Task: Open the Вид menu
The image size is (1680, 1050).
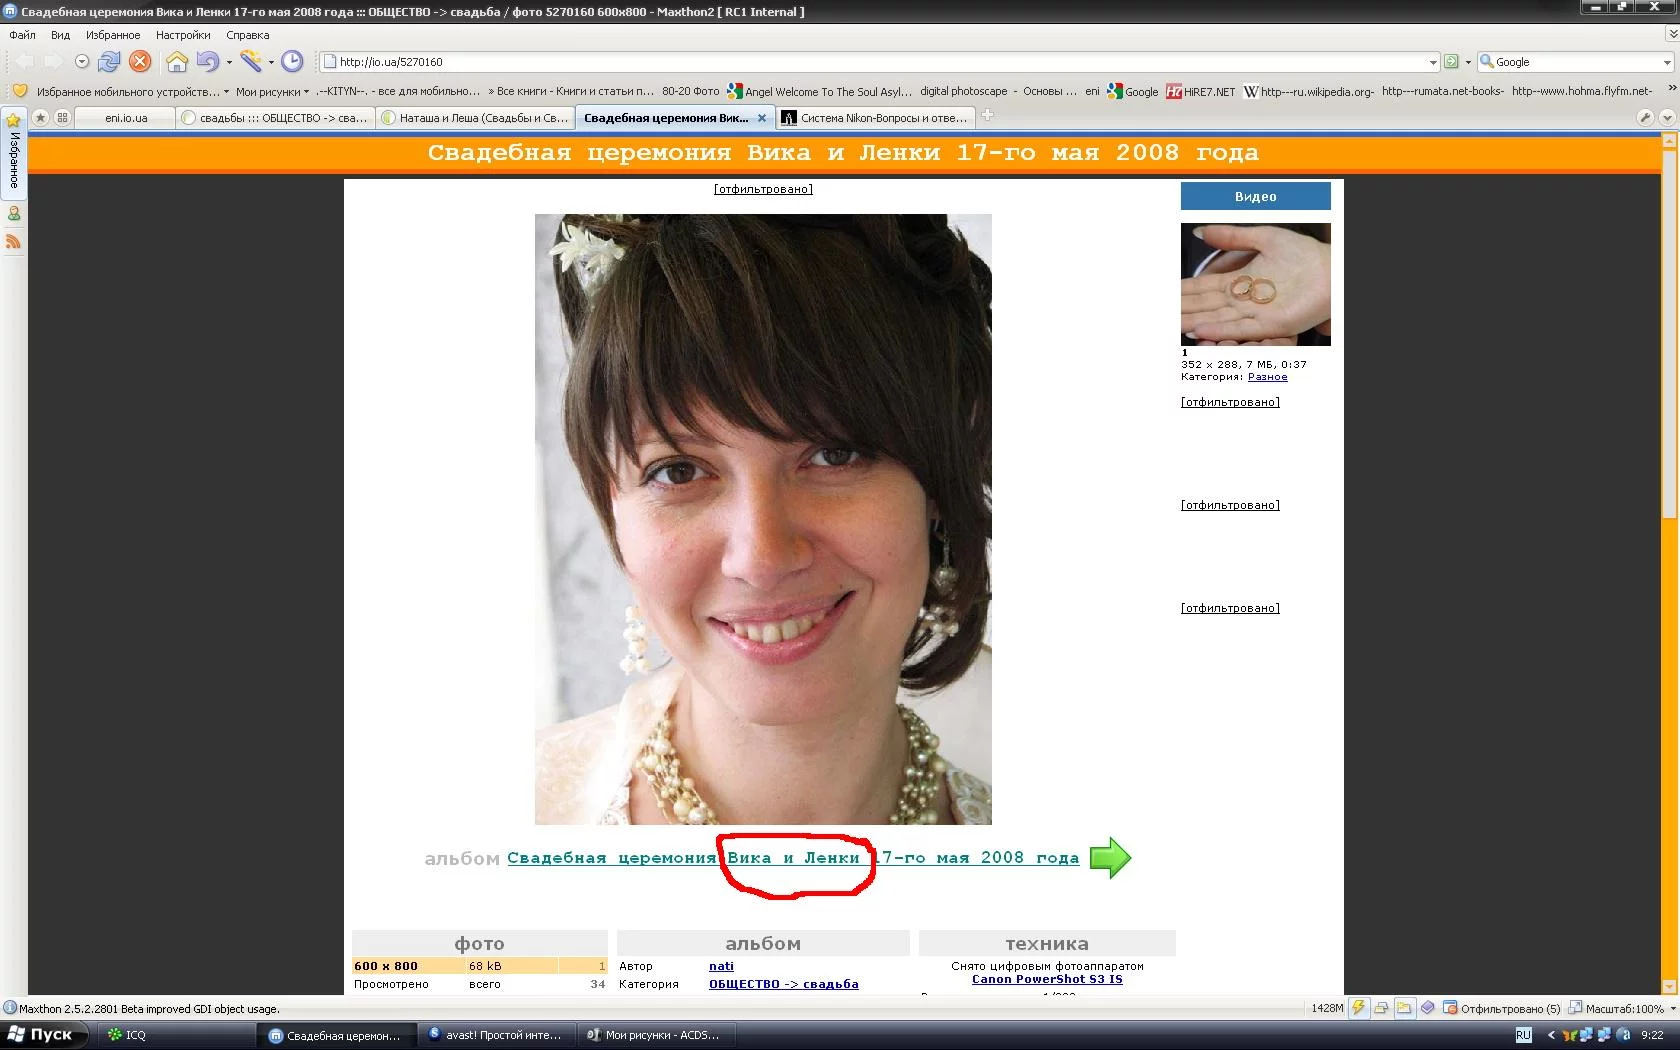Action: 60,35
